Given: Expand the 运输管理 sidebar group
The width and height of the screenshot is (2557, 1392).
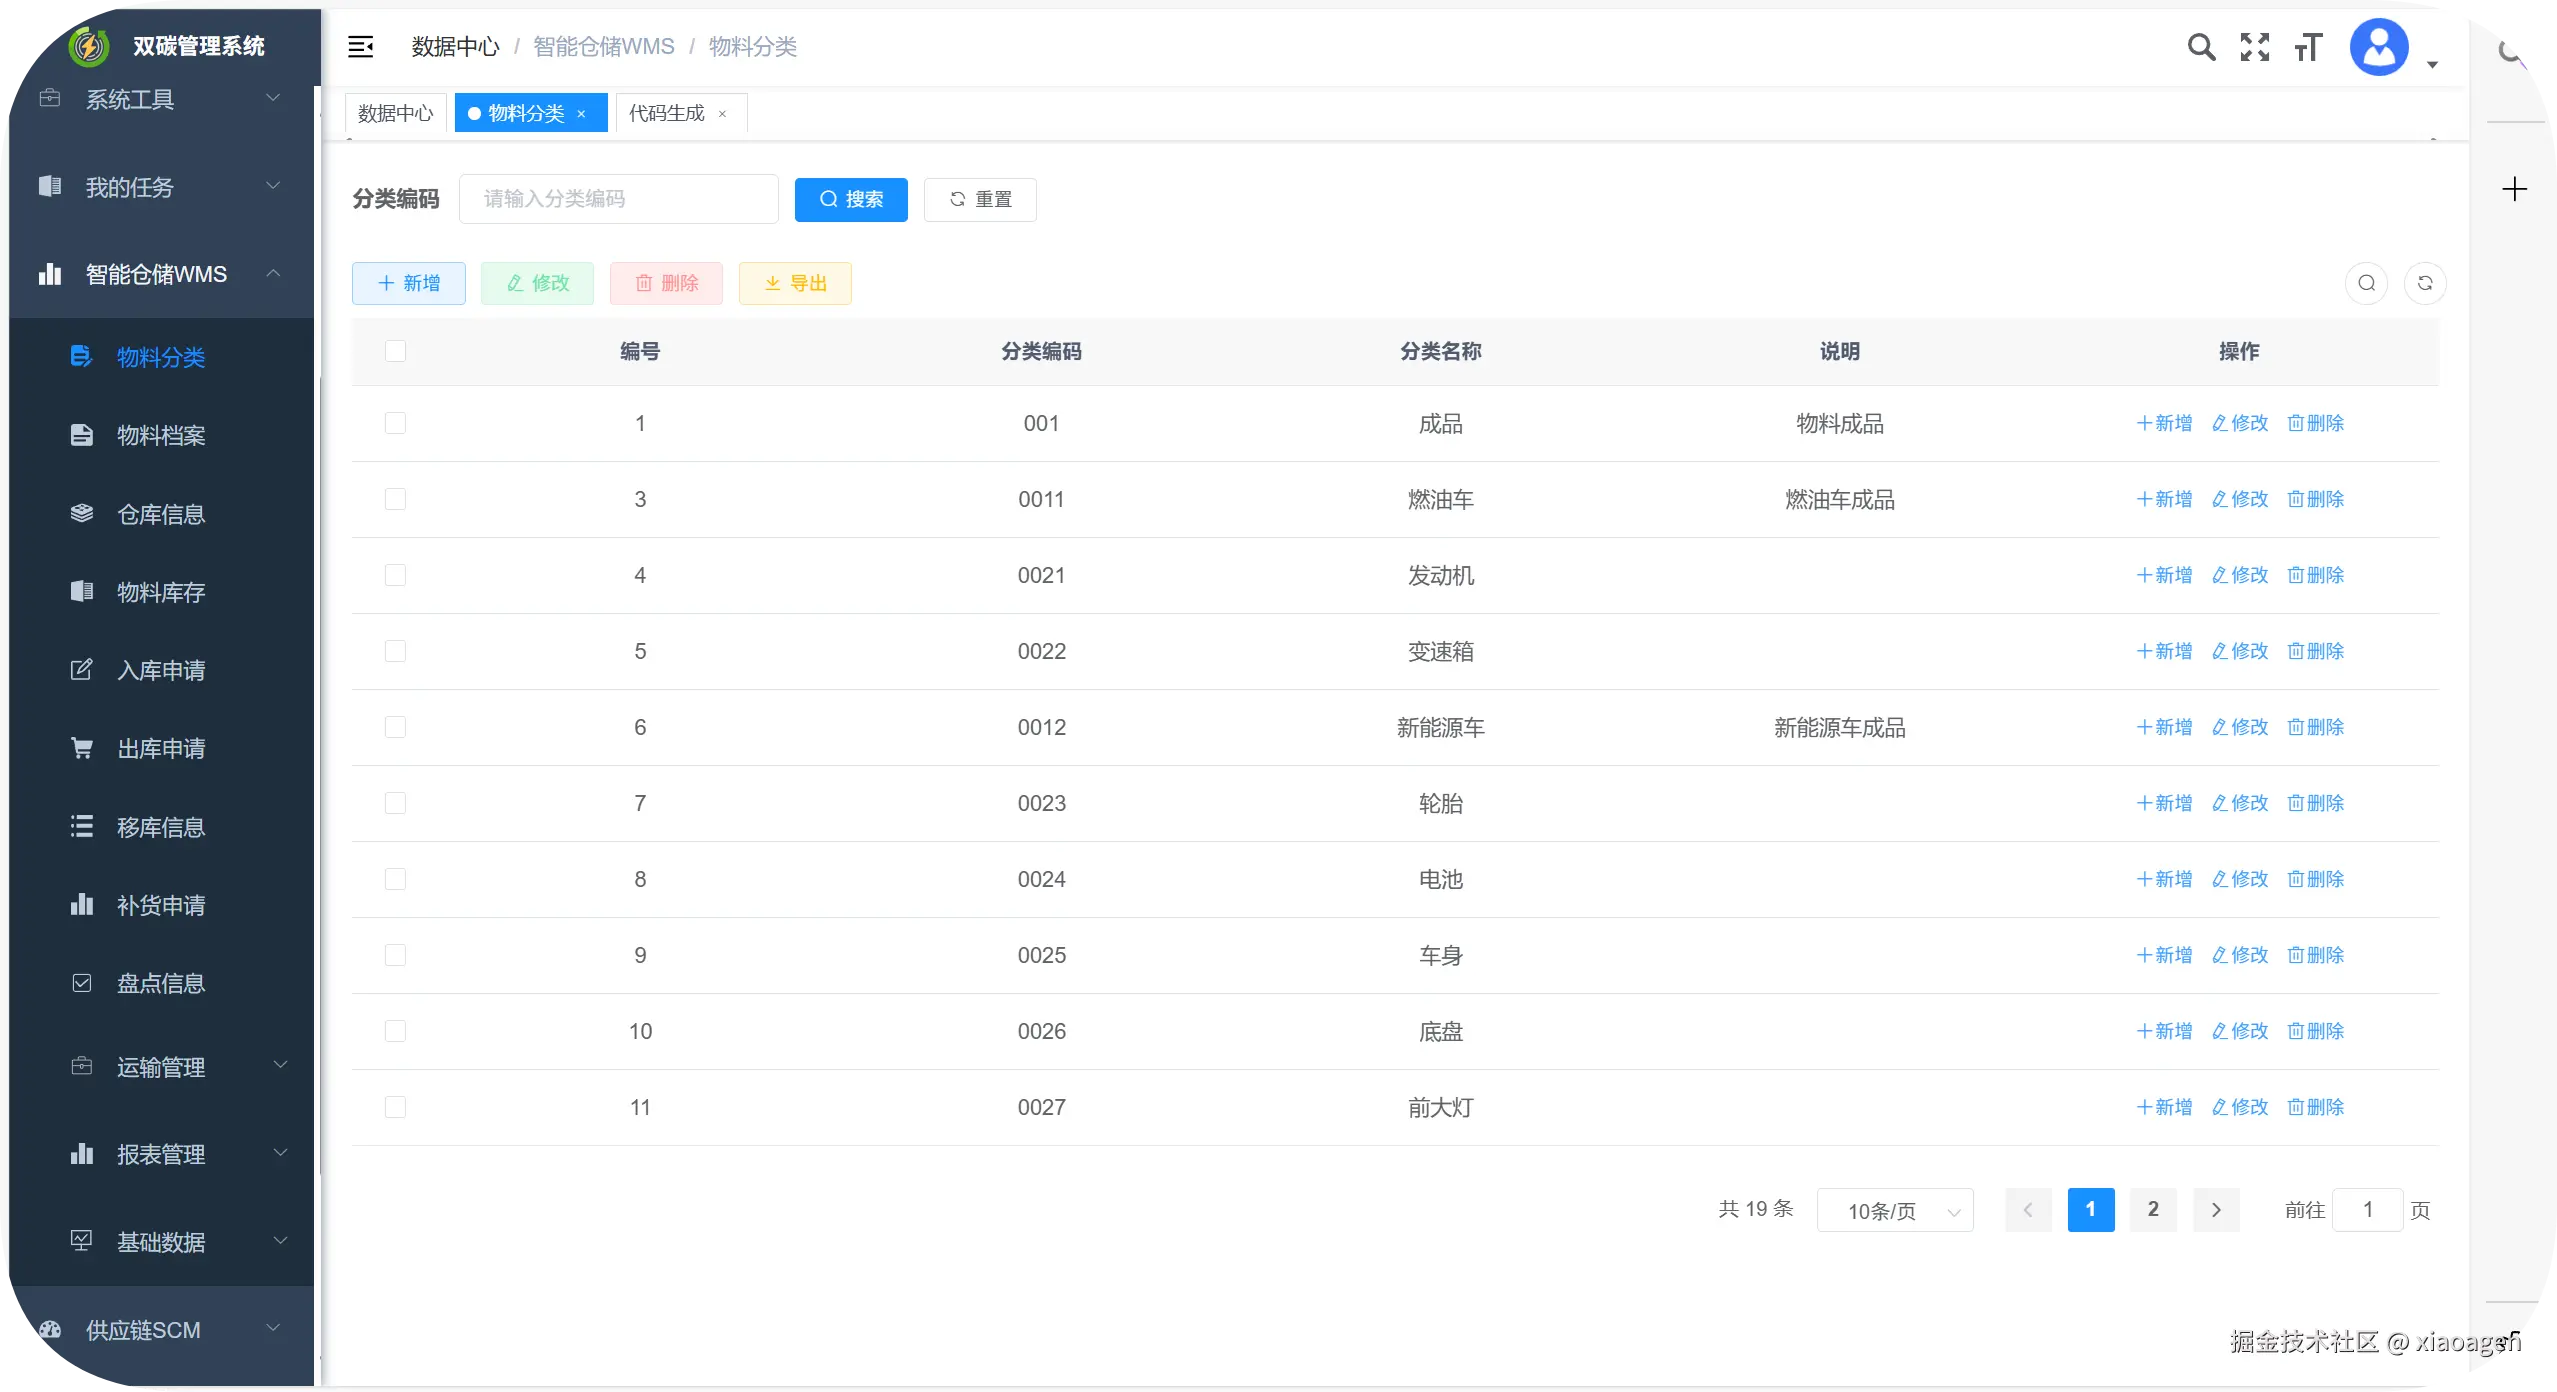Looking at the screenshot, I should (160, 1066).
